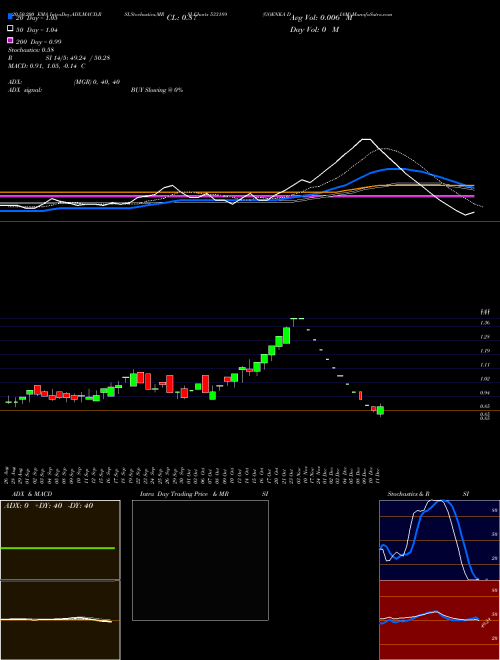Image resolution: width=500 pixels, height=660 pixels.
Task: Click the 1.19 price axis label
Action: 485,351
